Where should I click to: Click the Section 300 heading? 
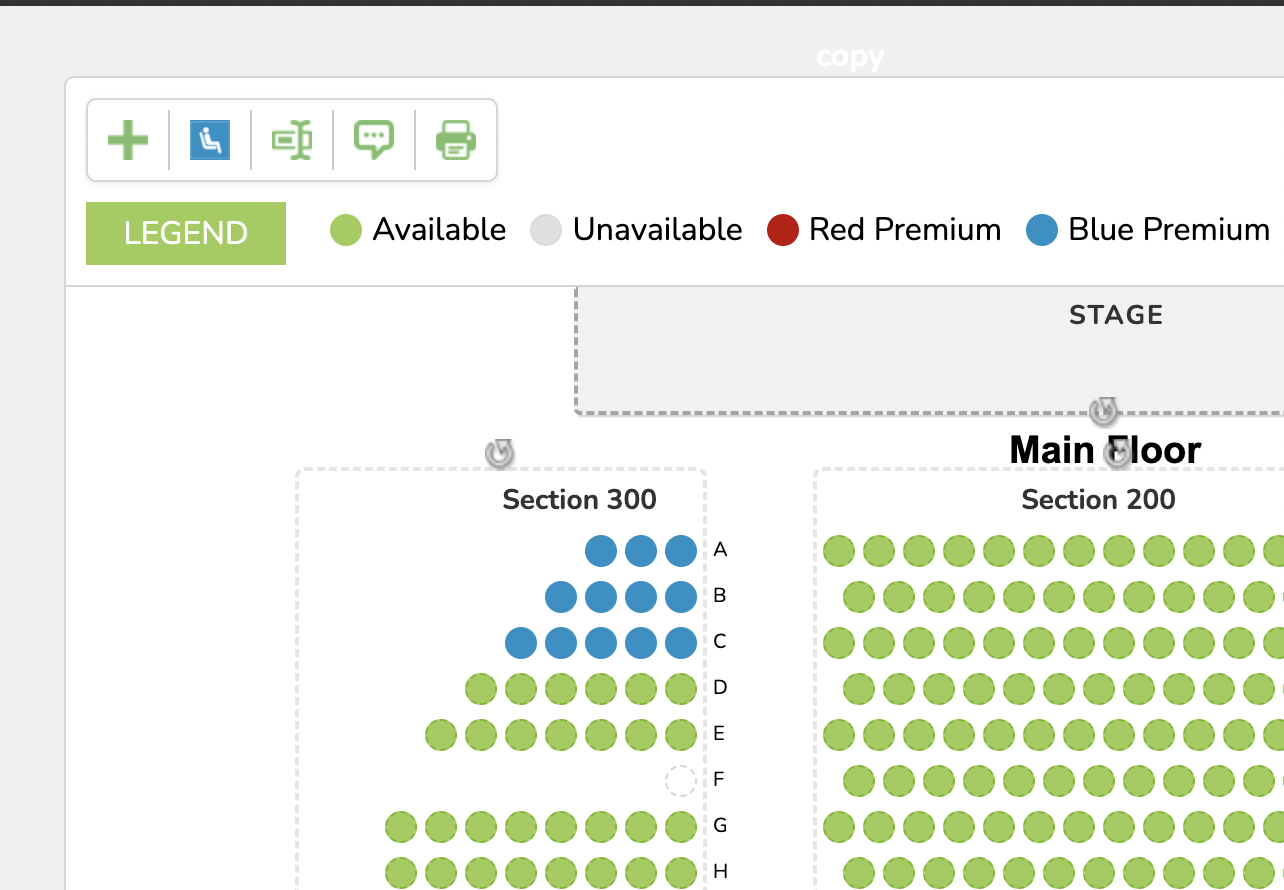(579, 499)
